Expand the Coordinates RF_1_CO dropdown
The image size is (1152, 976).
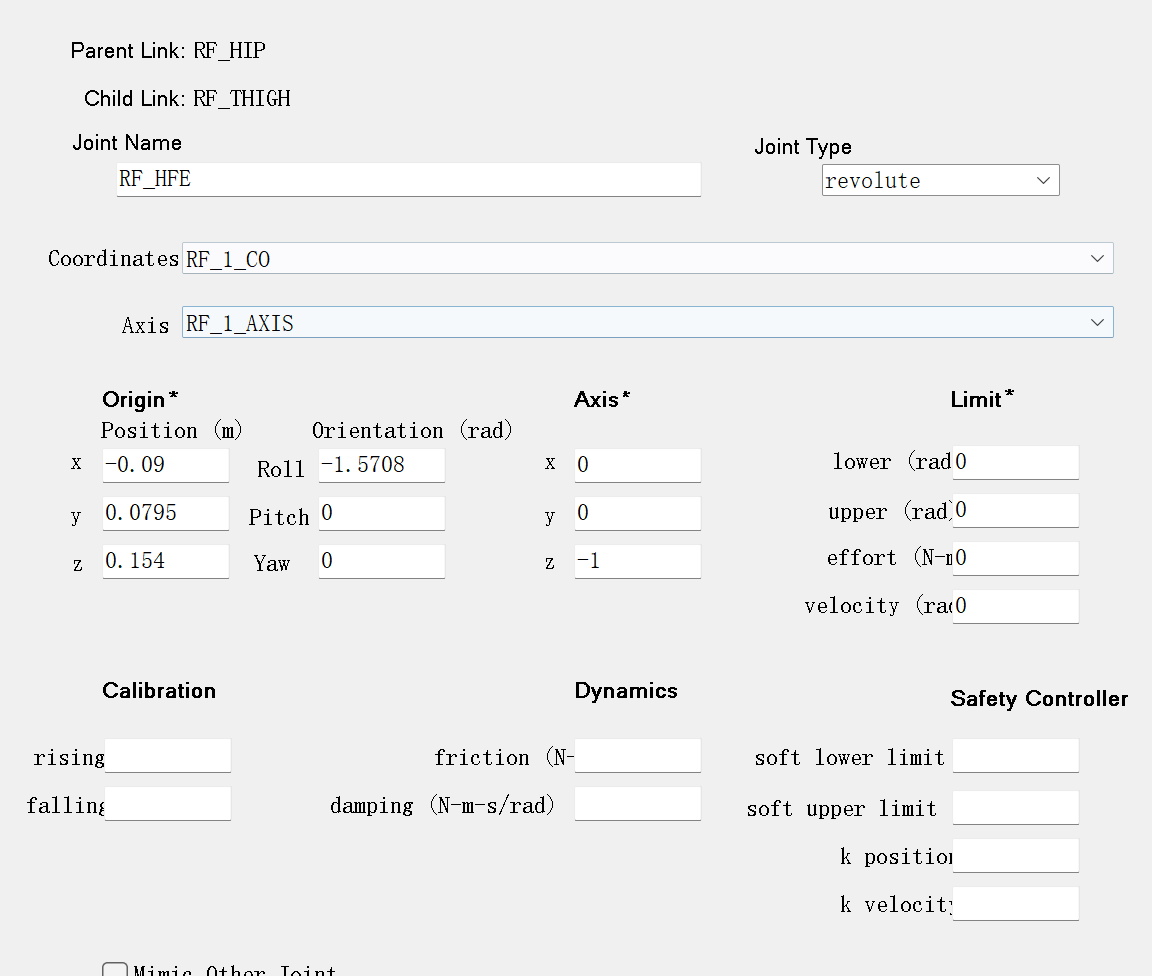[647, 258]
